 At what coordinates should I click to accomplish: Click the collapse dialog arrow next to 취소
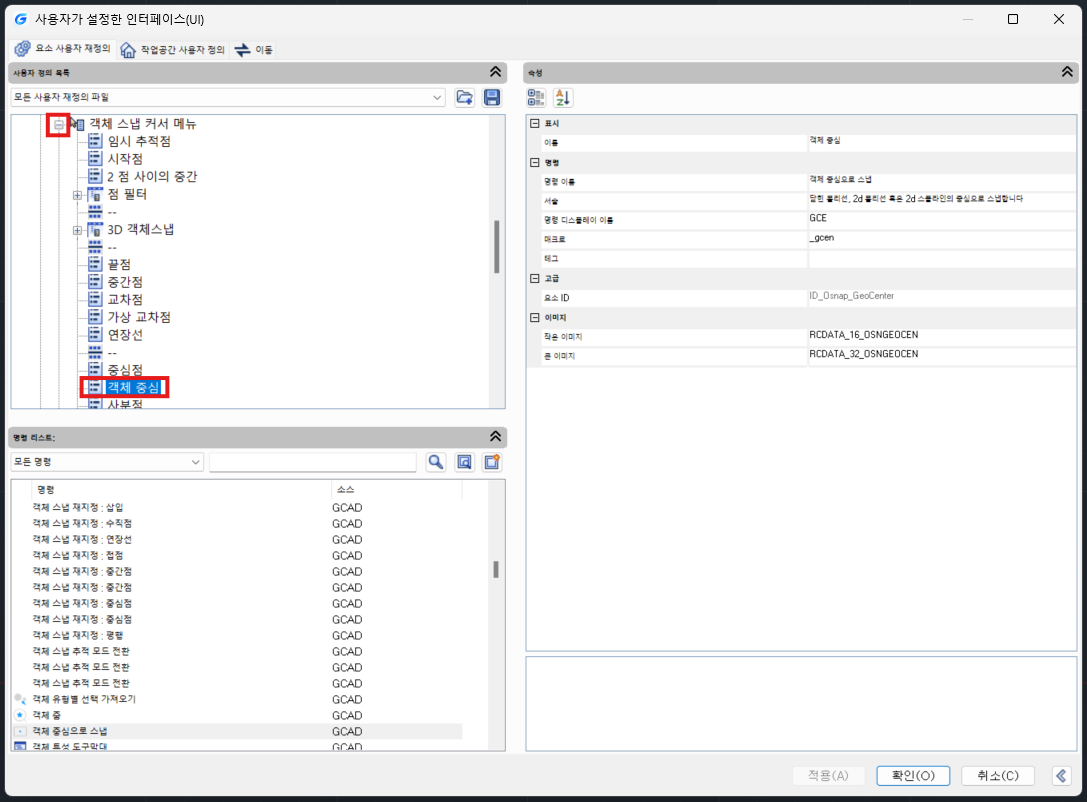pos(1062,776)
